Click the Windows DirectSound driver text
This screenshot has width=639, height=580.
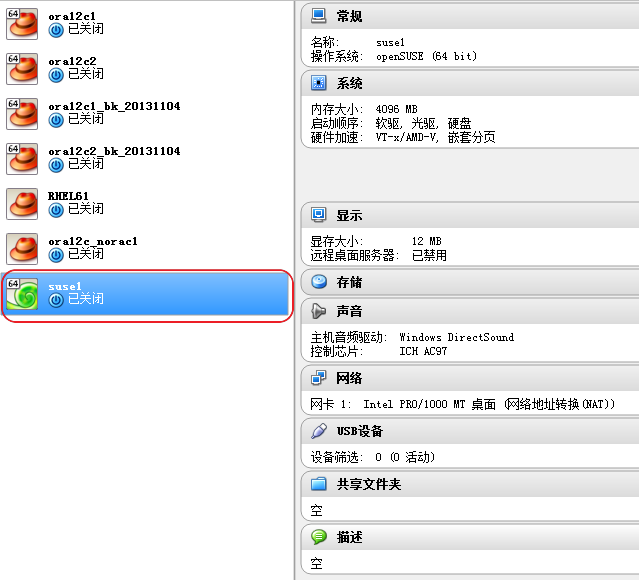pos(456,337)
